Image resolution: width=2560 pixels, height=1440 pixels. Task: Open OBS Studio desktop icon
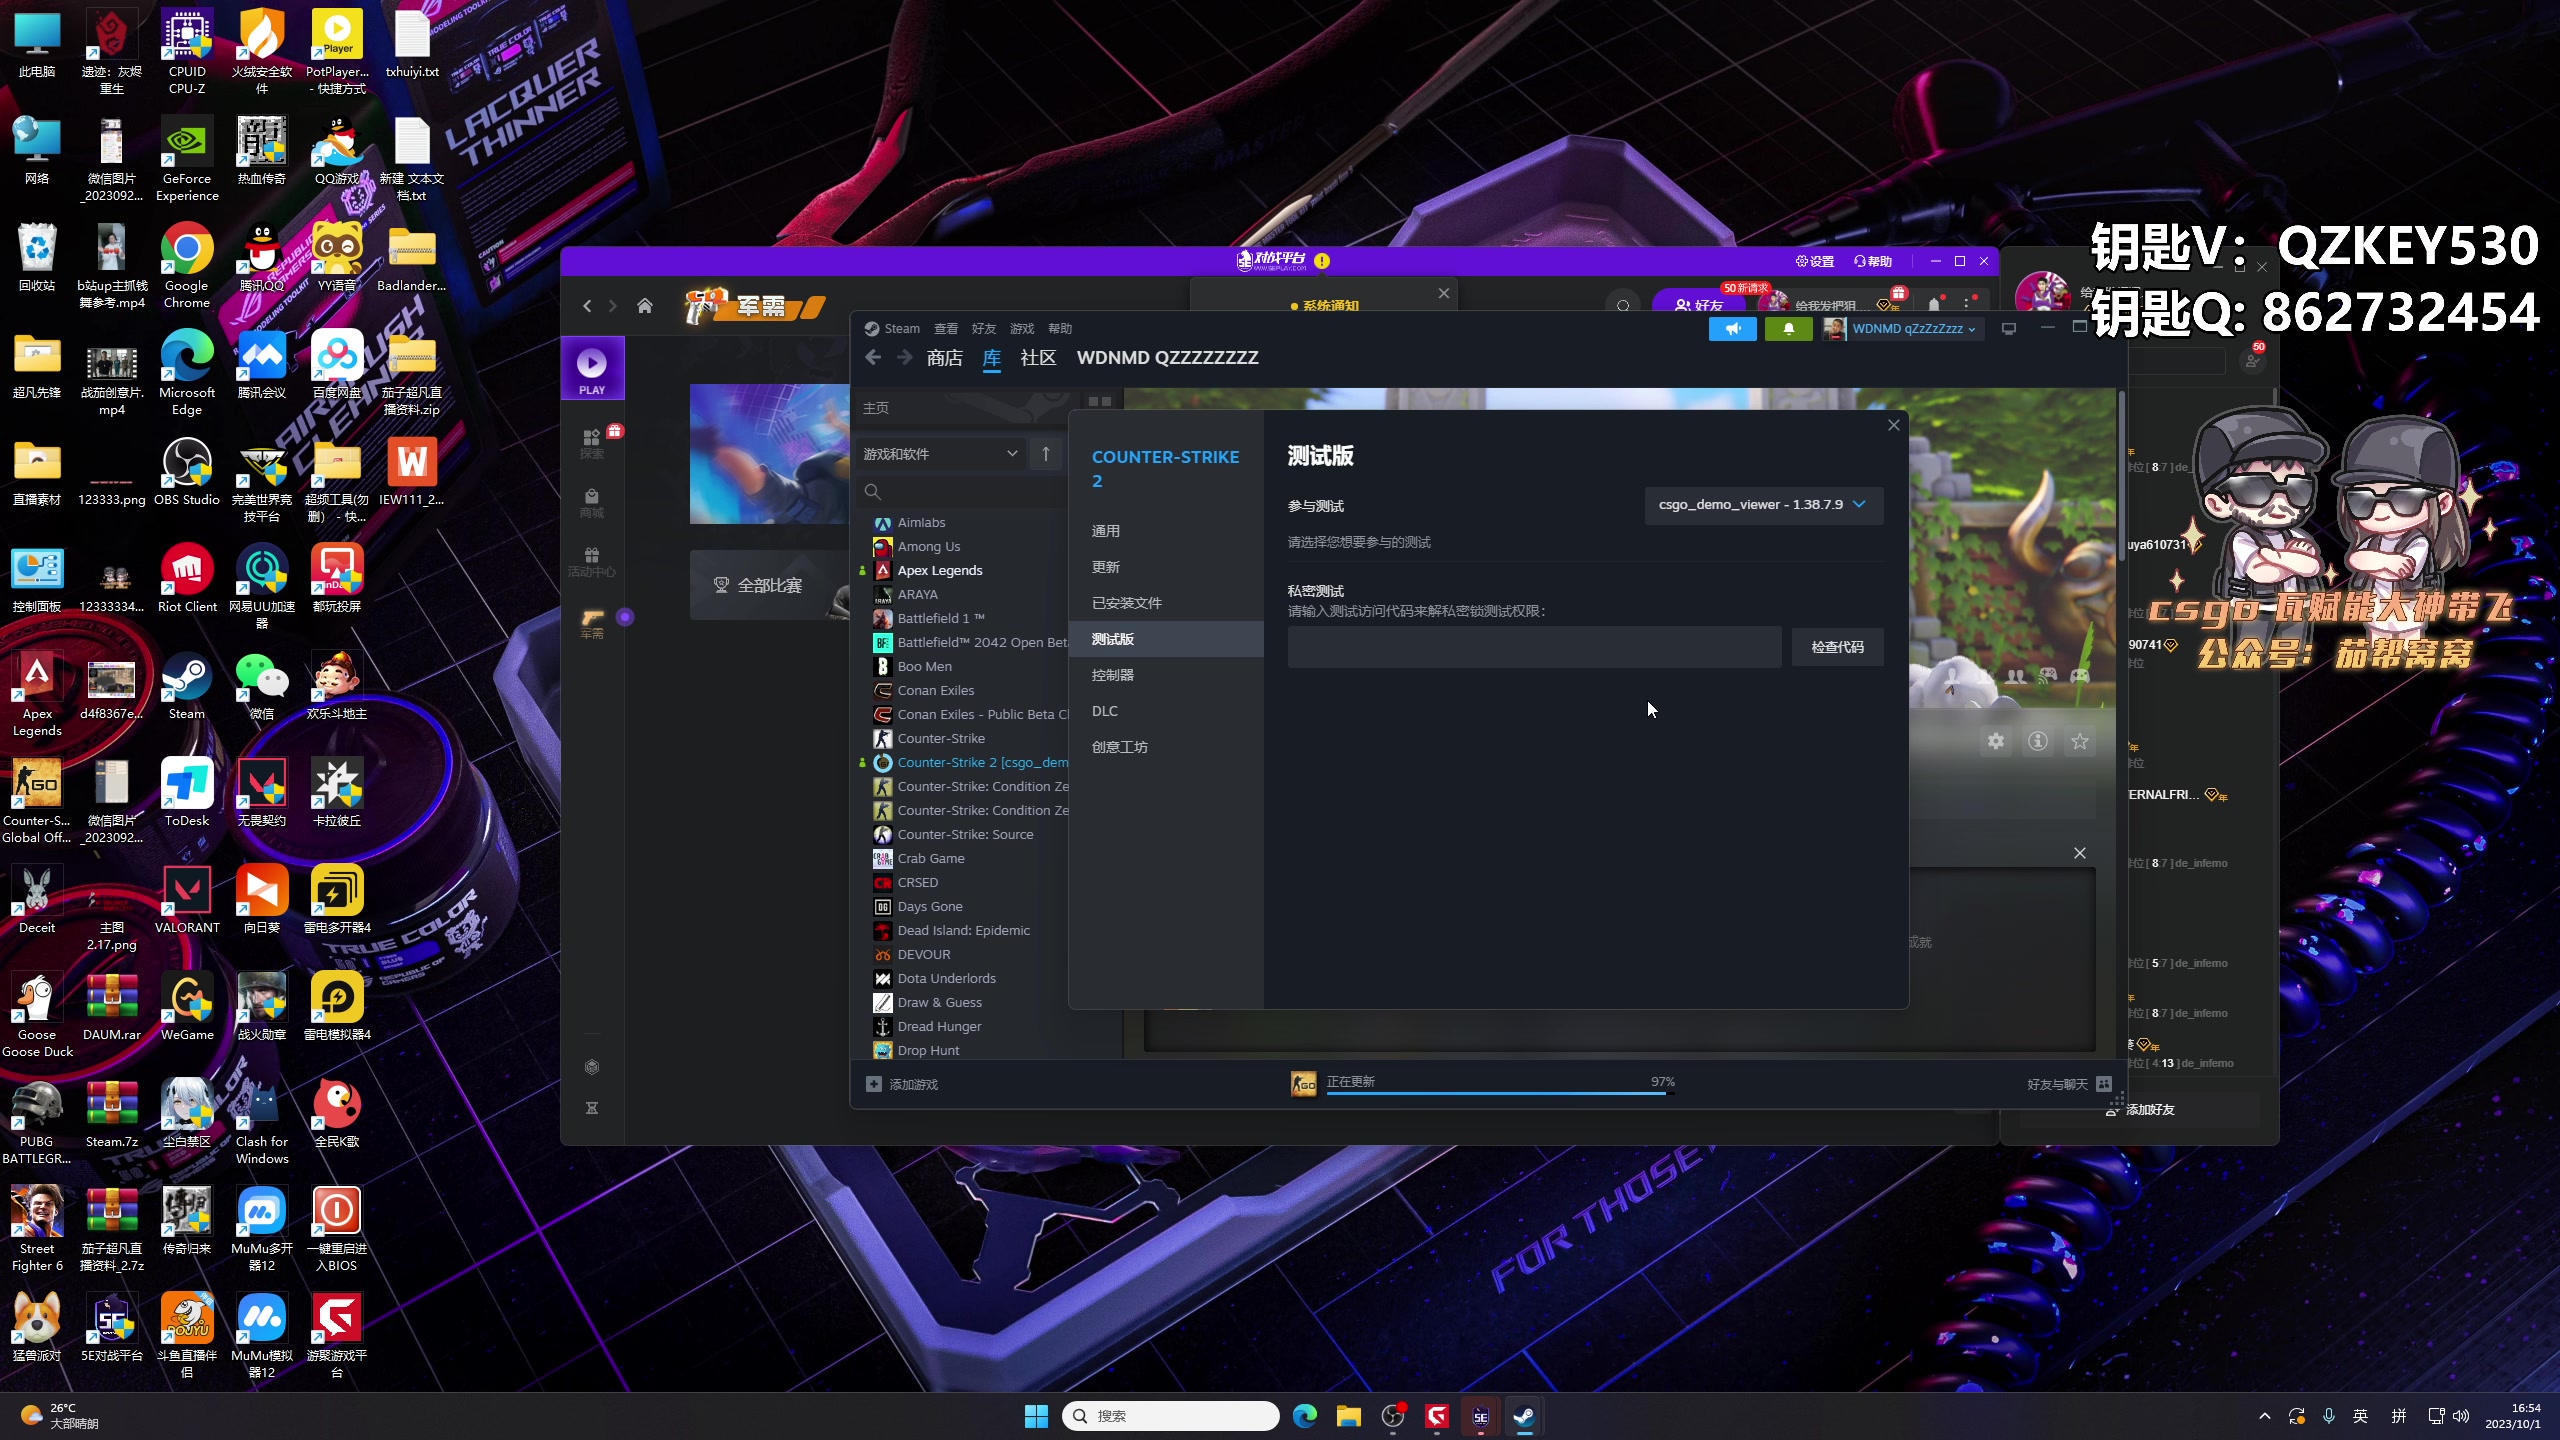coord(187,472)
